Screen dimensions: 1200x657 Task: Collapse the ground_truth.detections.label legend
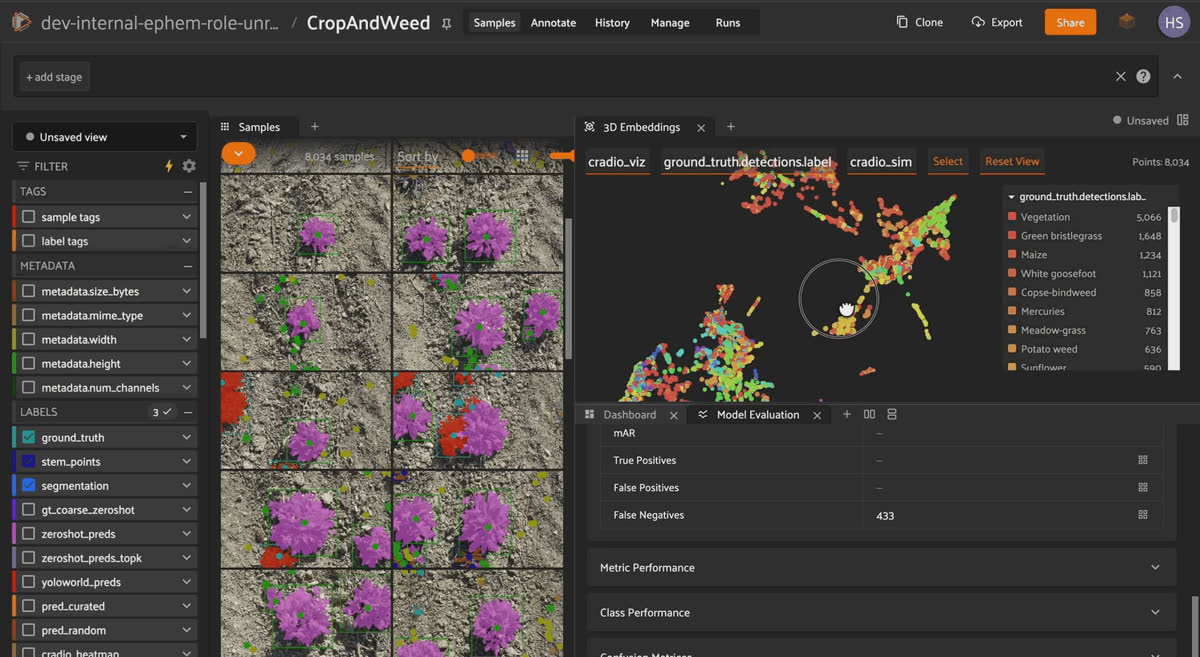[x=1012, y=197]
